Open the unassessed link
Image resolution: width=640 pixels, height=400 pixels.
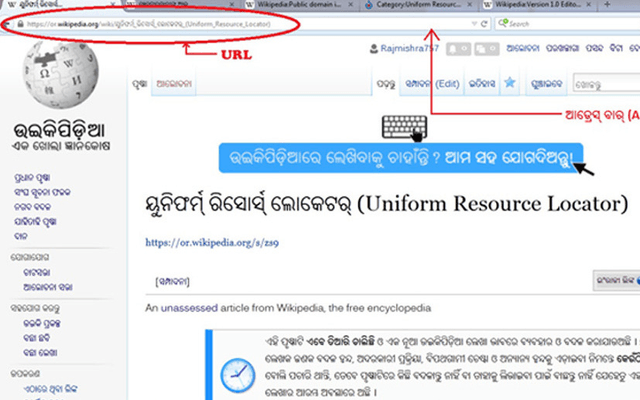(x=189, y=308)
